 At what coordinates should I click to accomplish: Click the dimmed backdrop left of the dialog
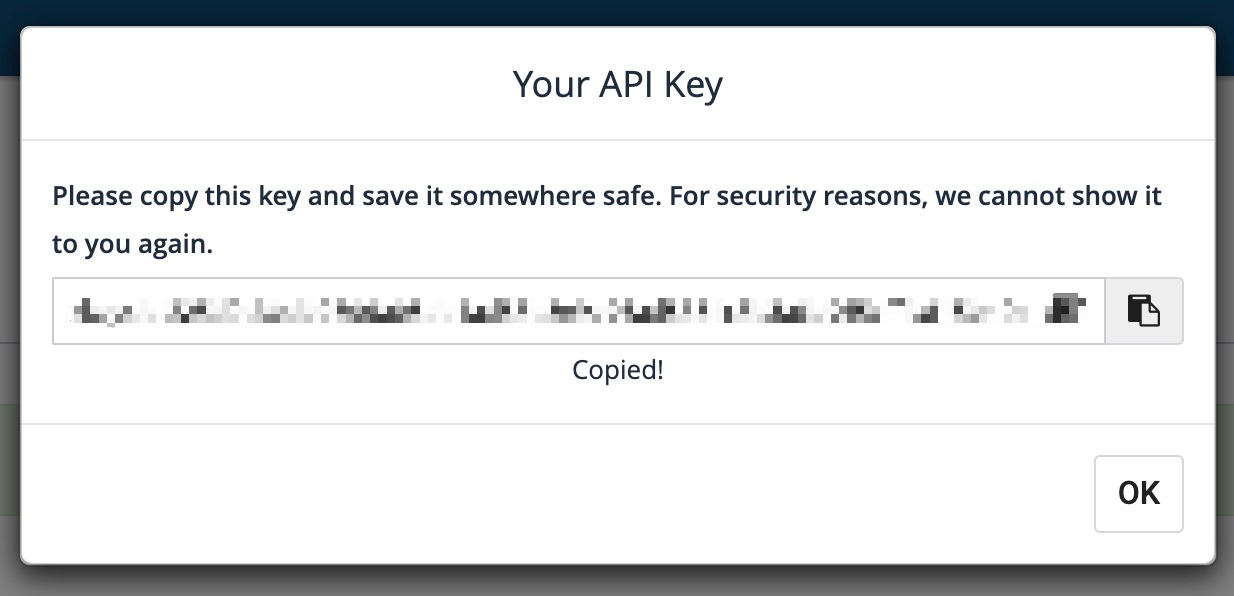tap(9, 300)
